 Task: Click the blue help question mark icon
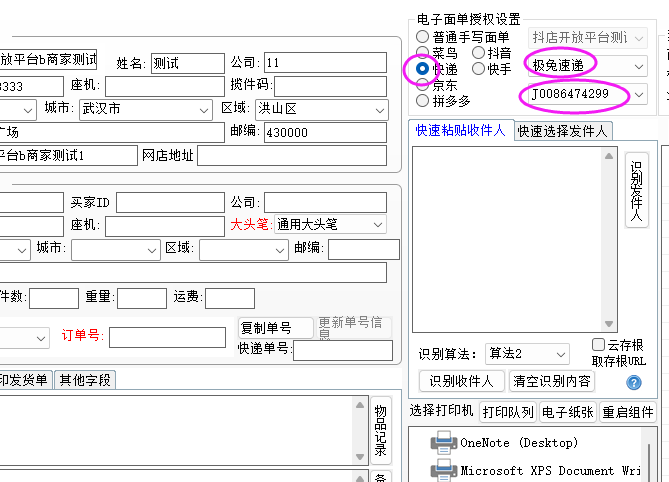633,382
